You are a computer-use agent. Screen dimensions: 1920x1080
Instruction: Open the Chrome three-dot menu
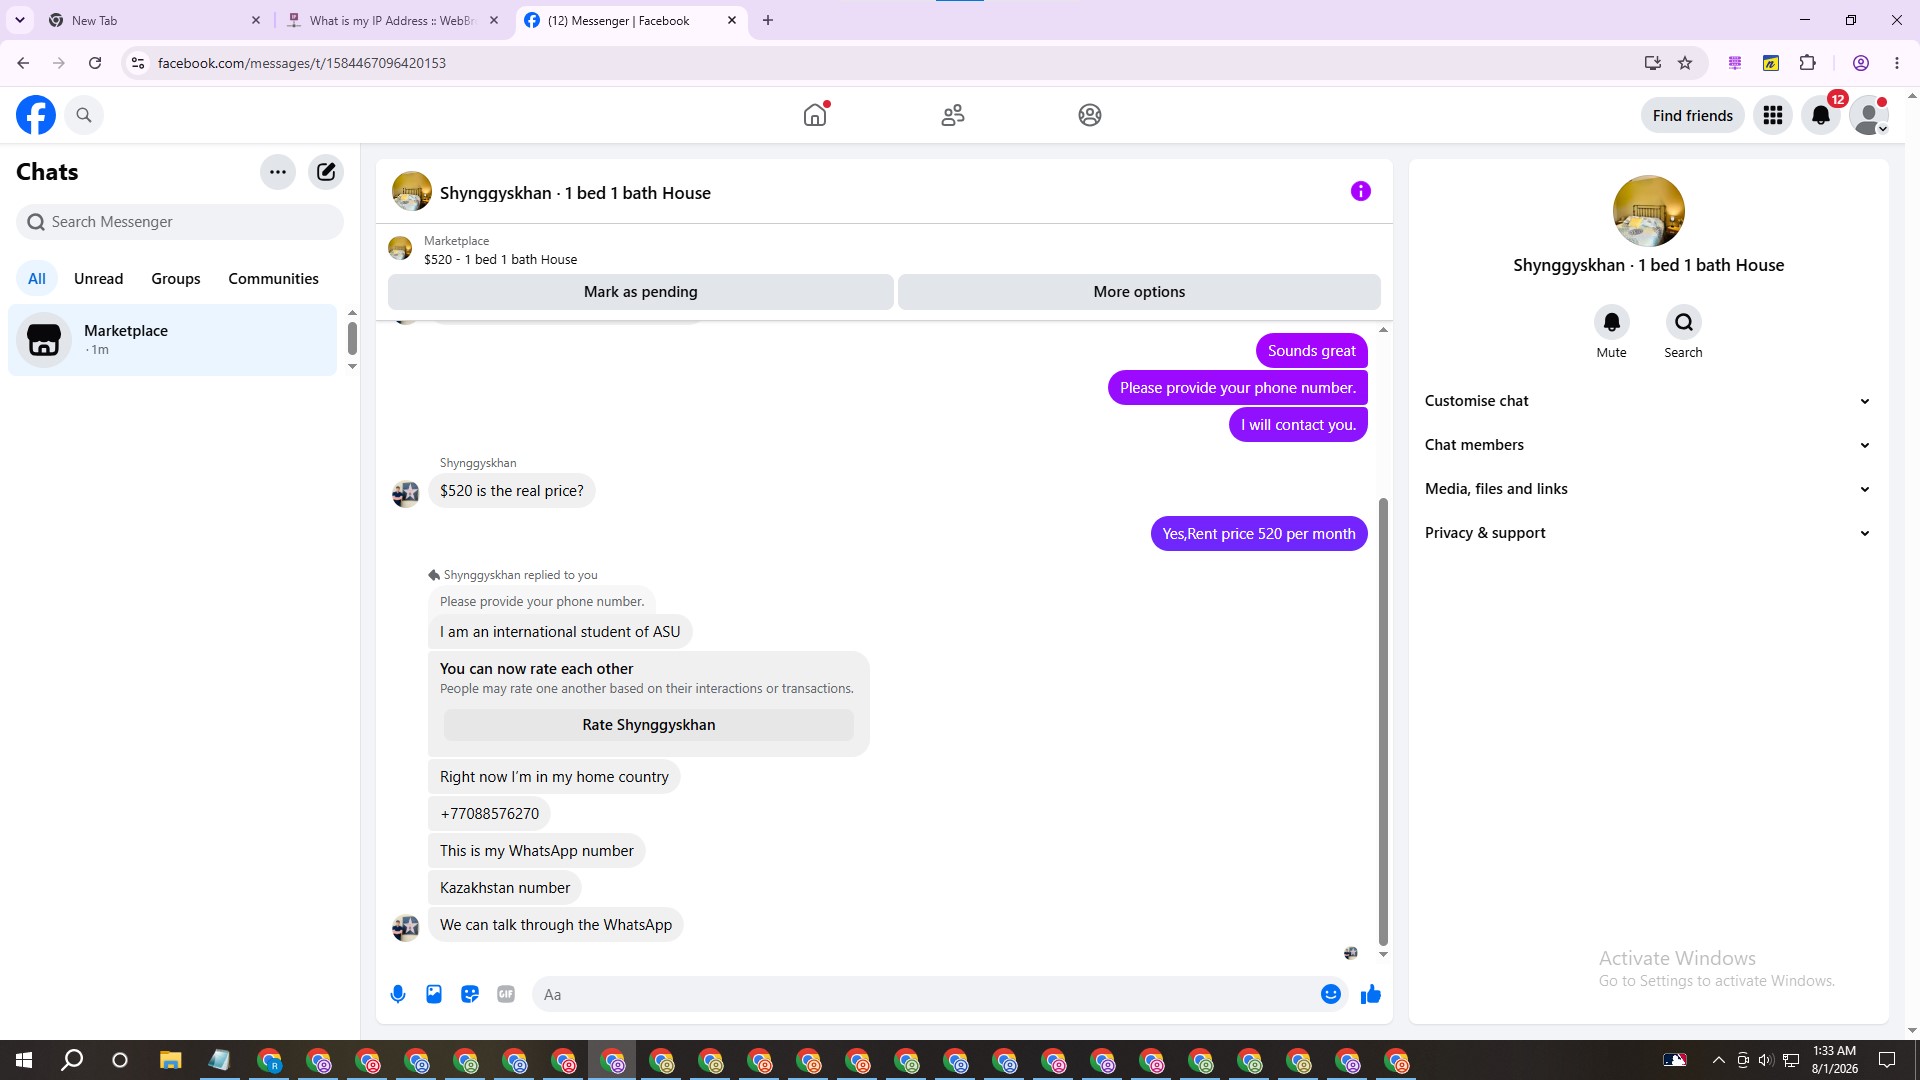(1897, 63)
